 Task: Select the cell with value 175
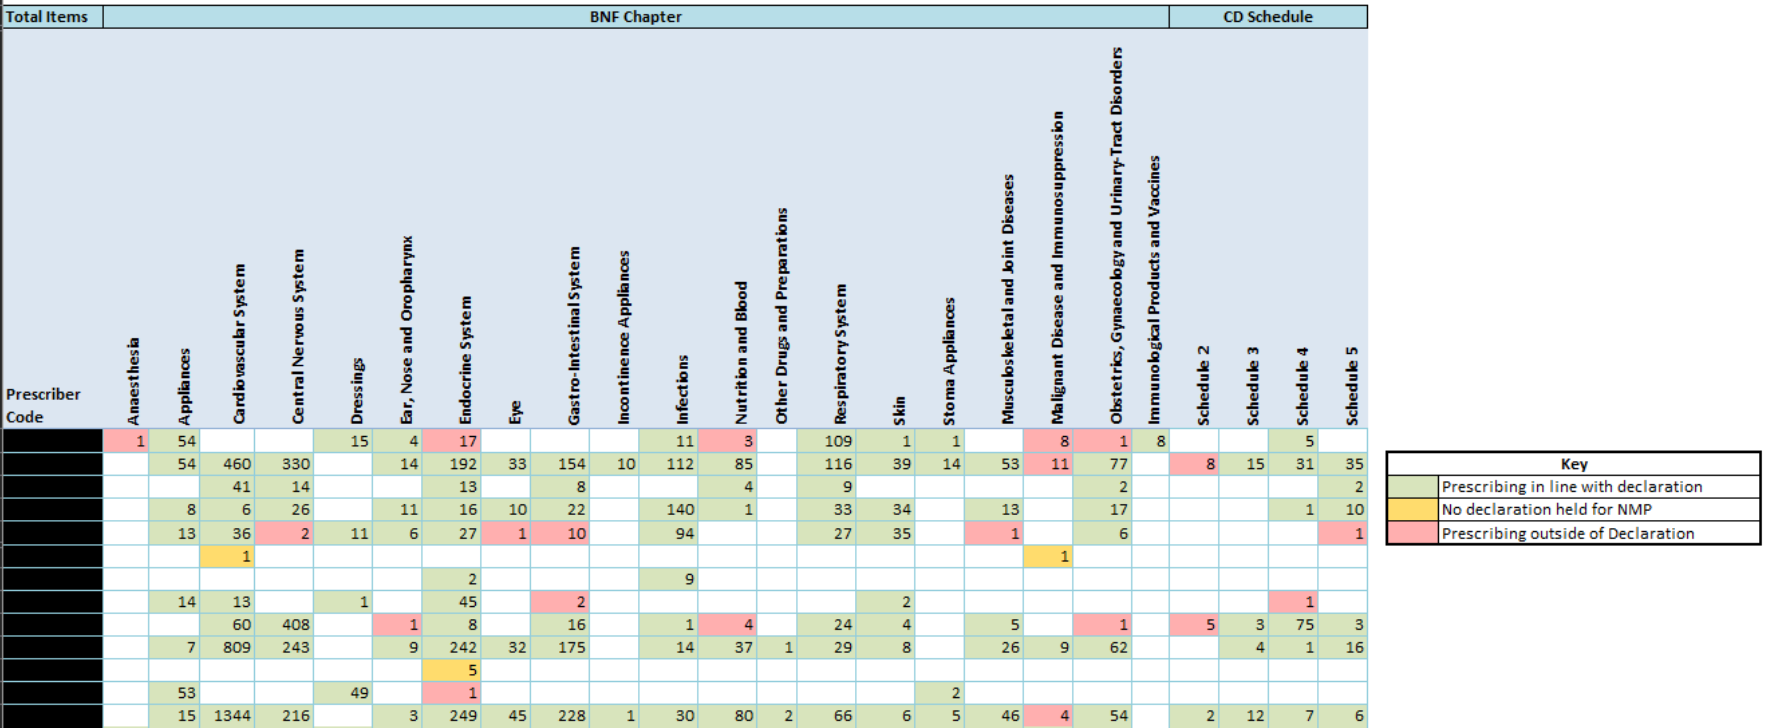click(560, 647)
